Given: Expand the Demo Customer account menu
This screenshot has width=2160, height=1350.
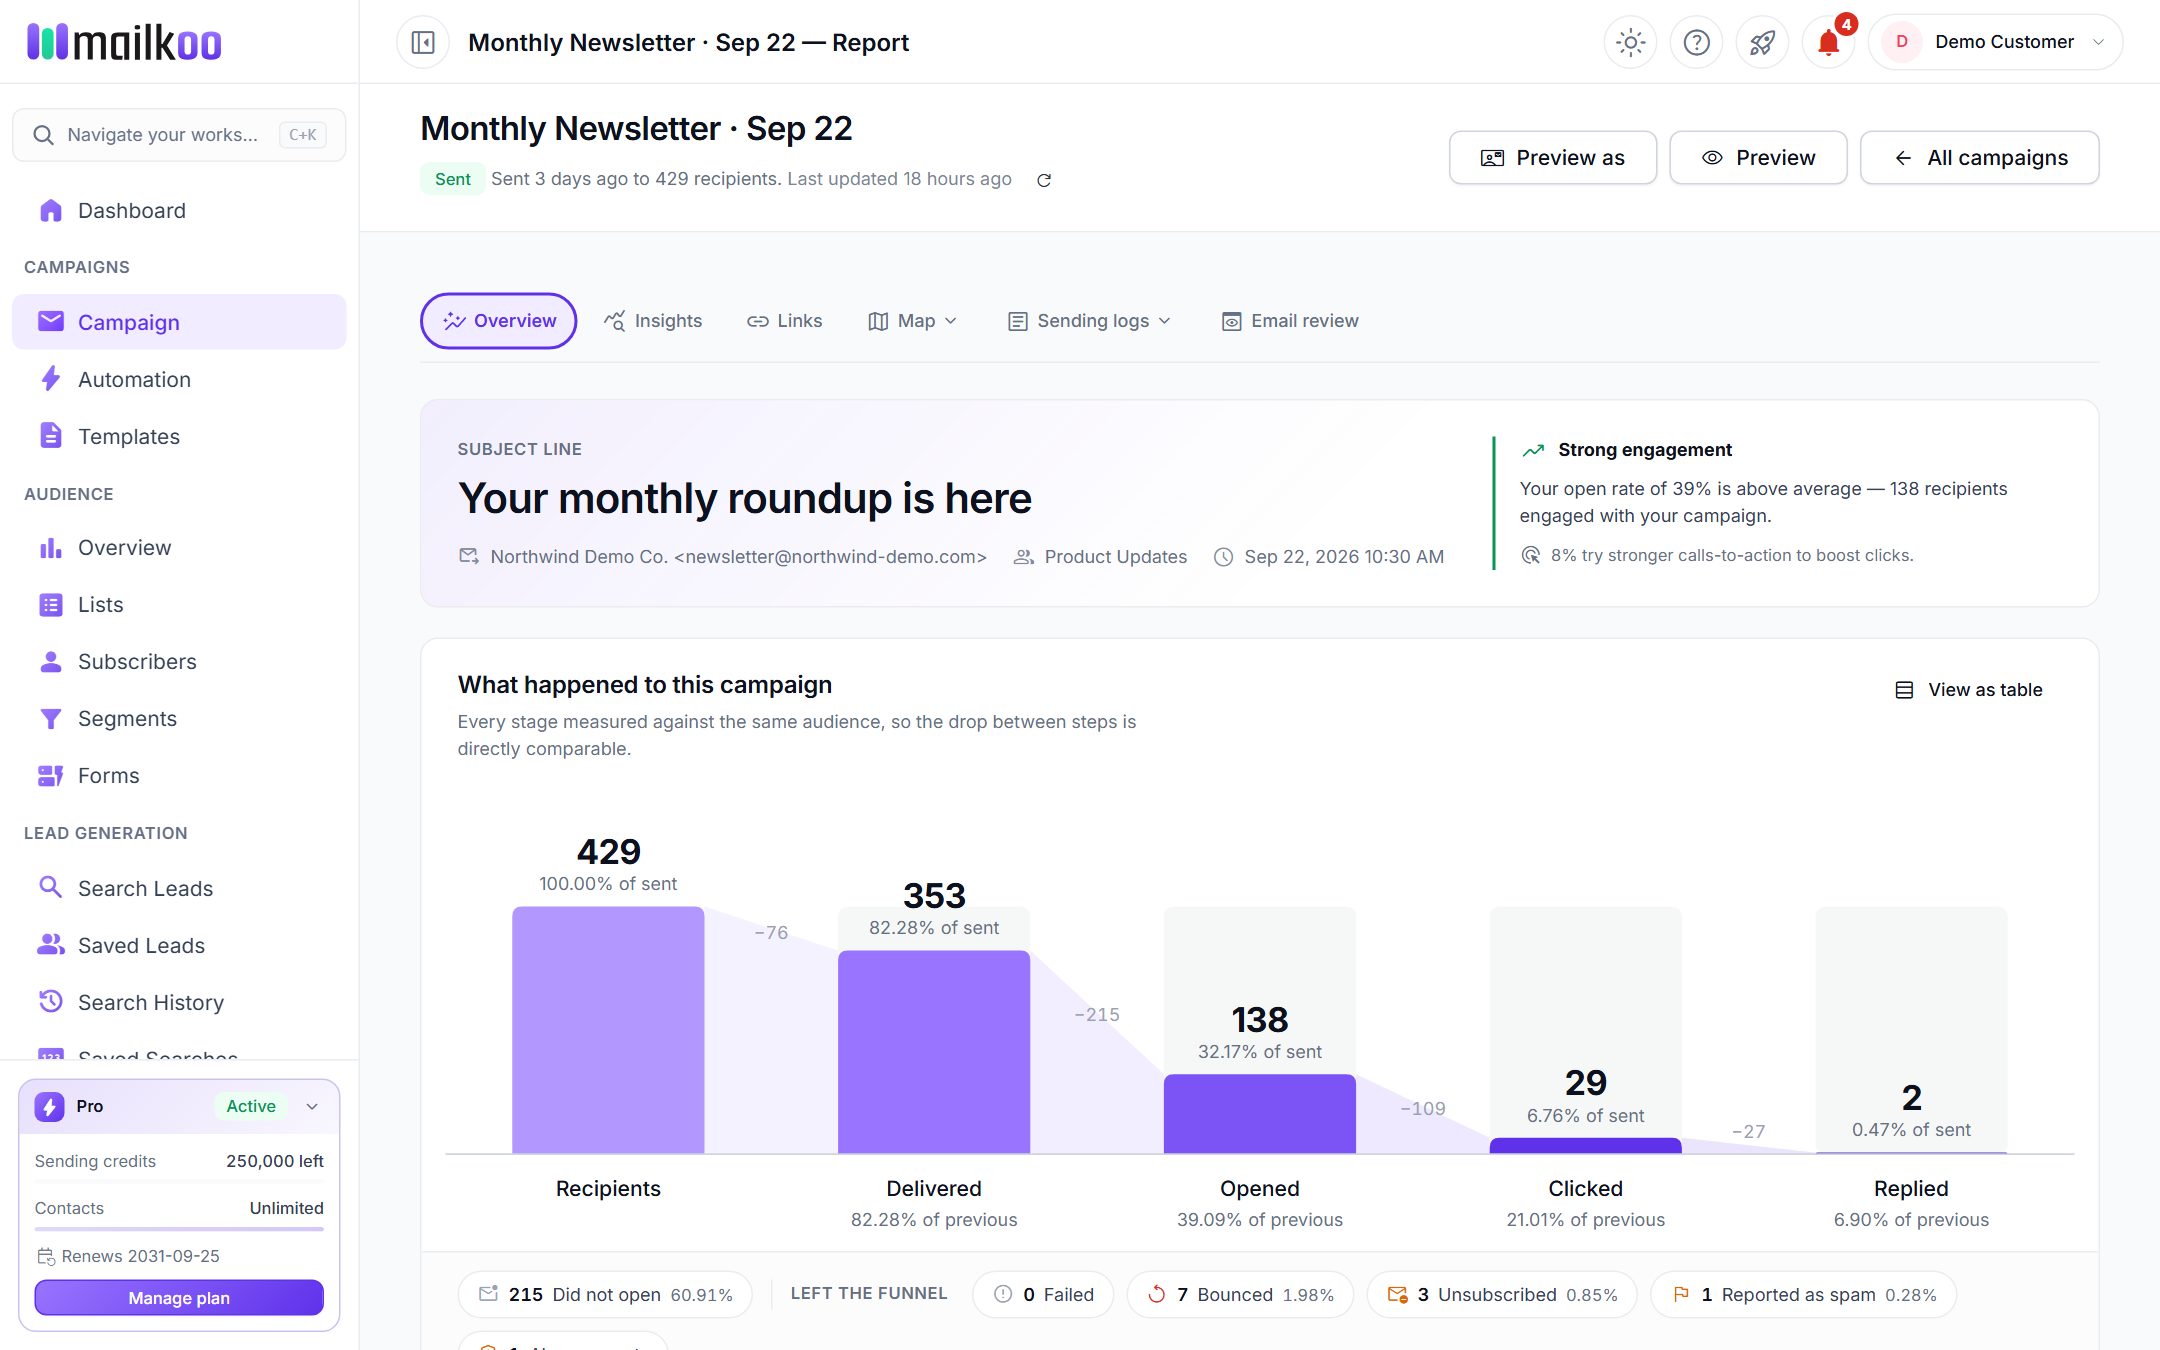Looking at the screenshot, I should (1995, 42).
